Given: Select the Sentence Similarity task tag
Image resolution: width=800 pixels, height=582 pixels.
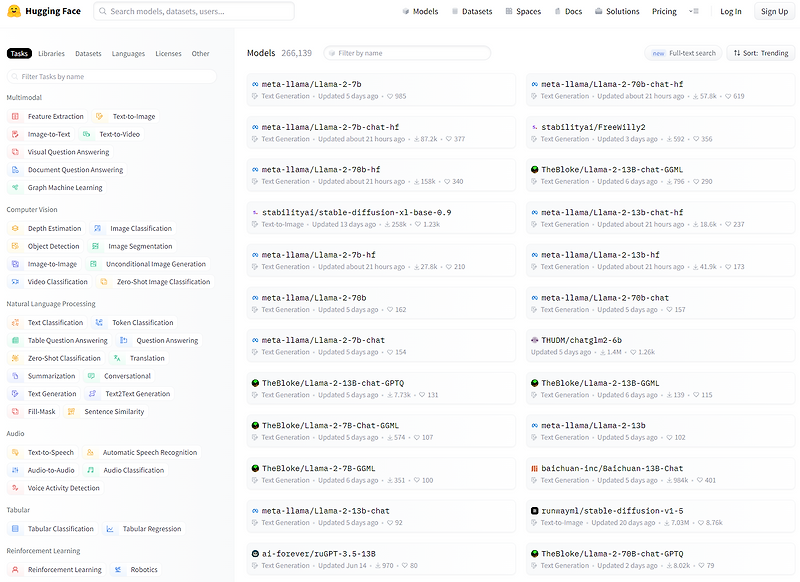Looking at the screenshot, I should pos(106,412).
